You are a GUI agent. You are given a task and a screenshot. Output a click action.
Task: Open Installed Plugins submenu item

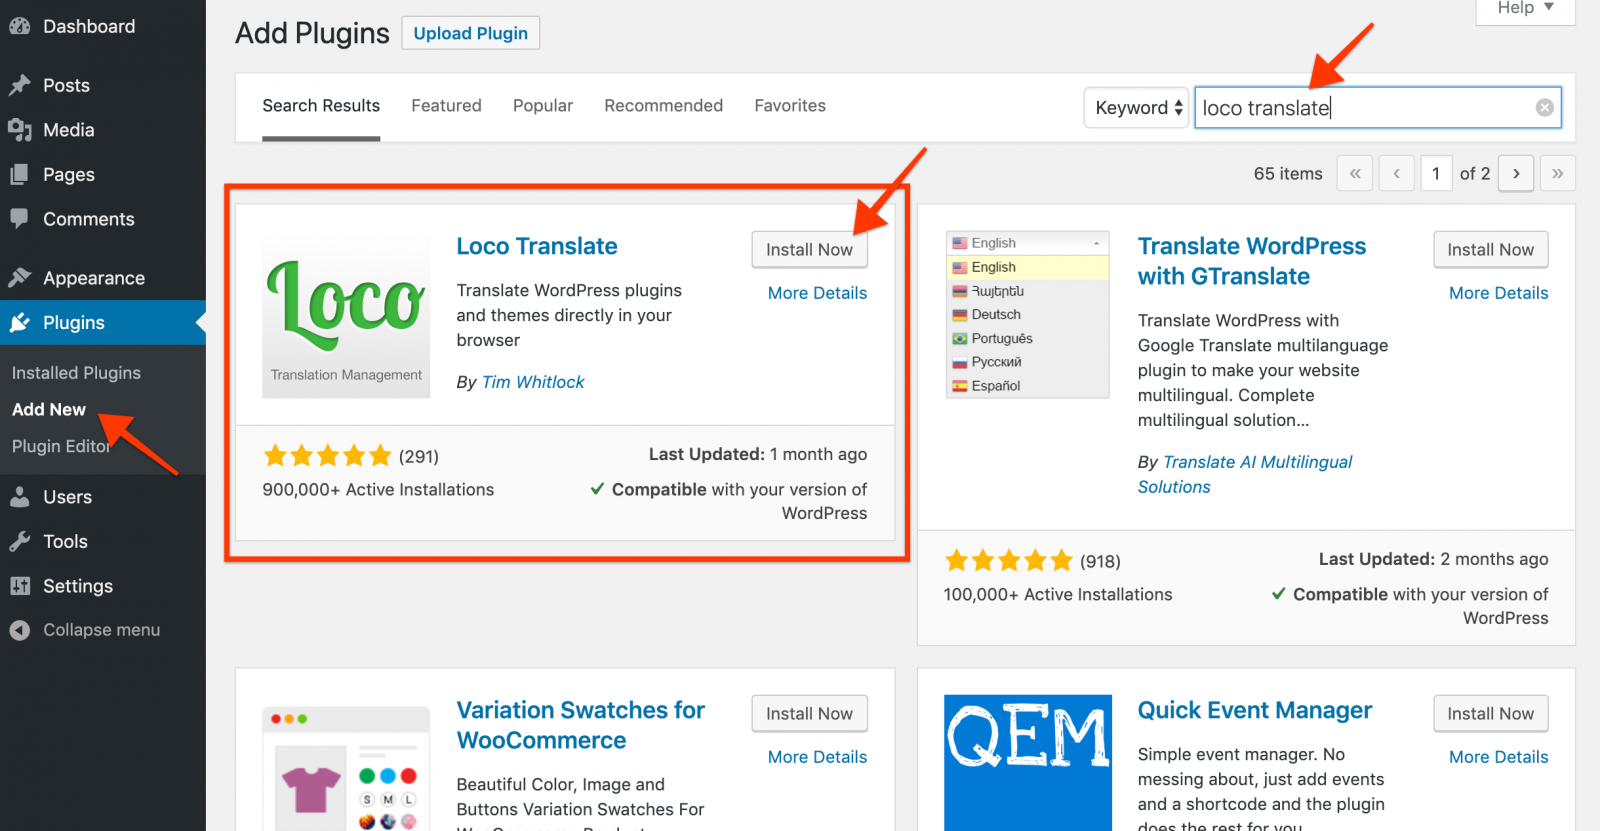point(76,373)
